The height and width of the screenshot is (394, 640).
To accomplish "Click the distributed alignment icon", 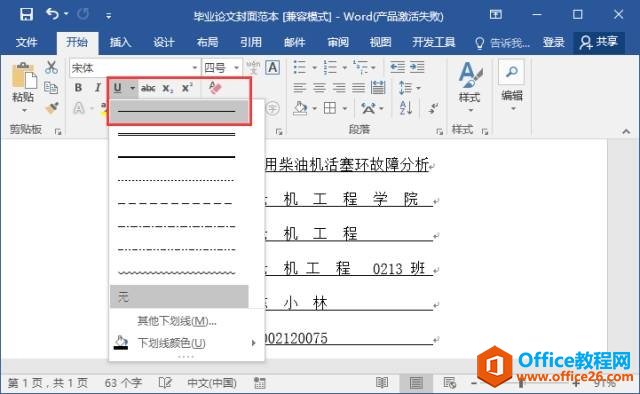I will point(378,88).
